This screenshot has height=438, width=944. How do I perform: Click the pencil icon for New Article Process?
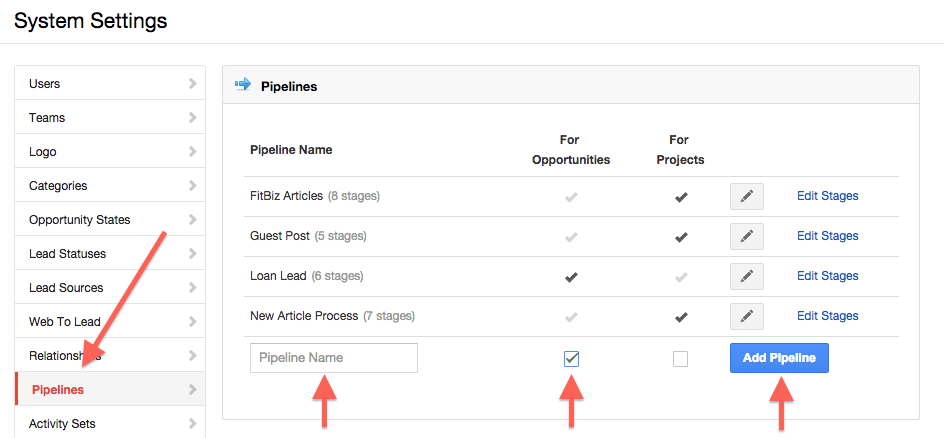(x=746, y=316)
